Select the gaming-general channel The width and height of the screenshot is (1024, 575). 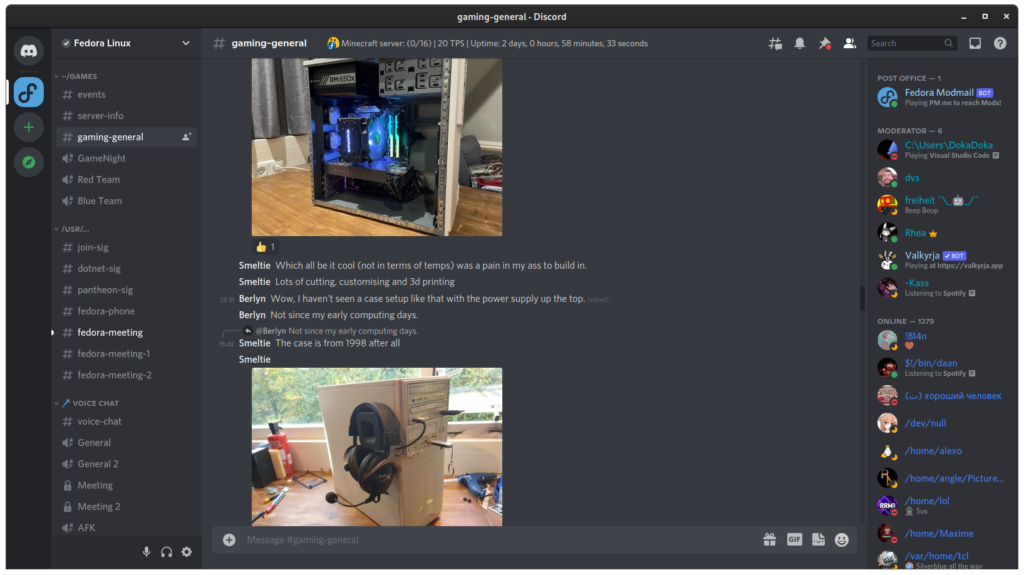pyautogui.click(x=124, y=137)
